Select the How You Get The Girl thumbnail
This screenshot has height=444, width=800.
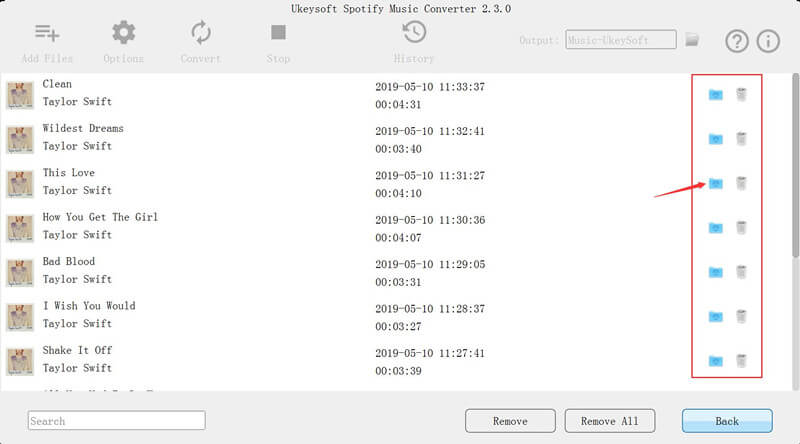(20, 228)
